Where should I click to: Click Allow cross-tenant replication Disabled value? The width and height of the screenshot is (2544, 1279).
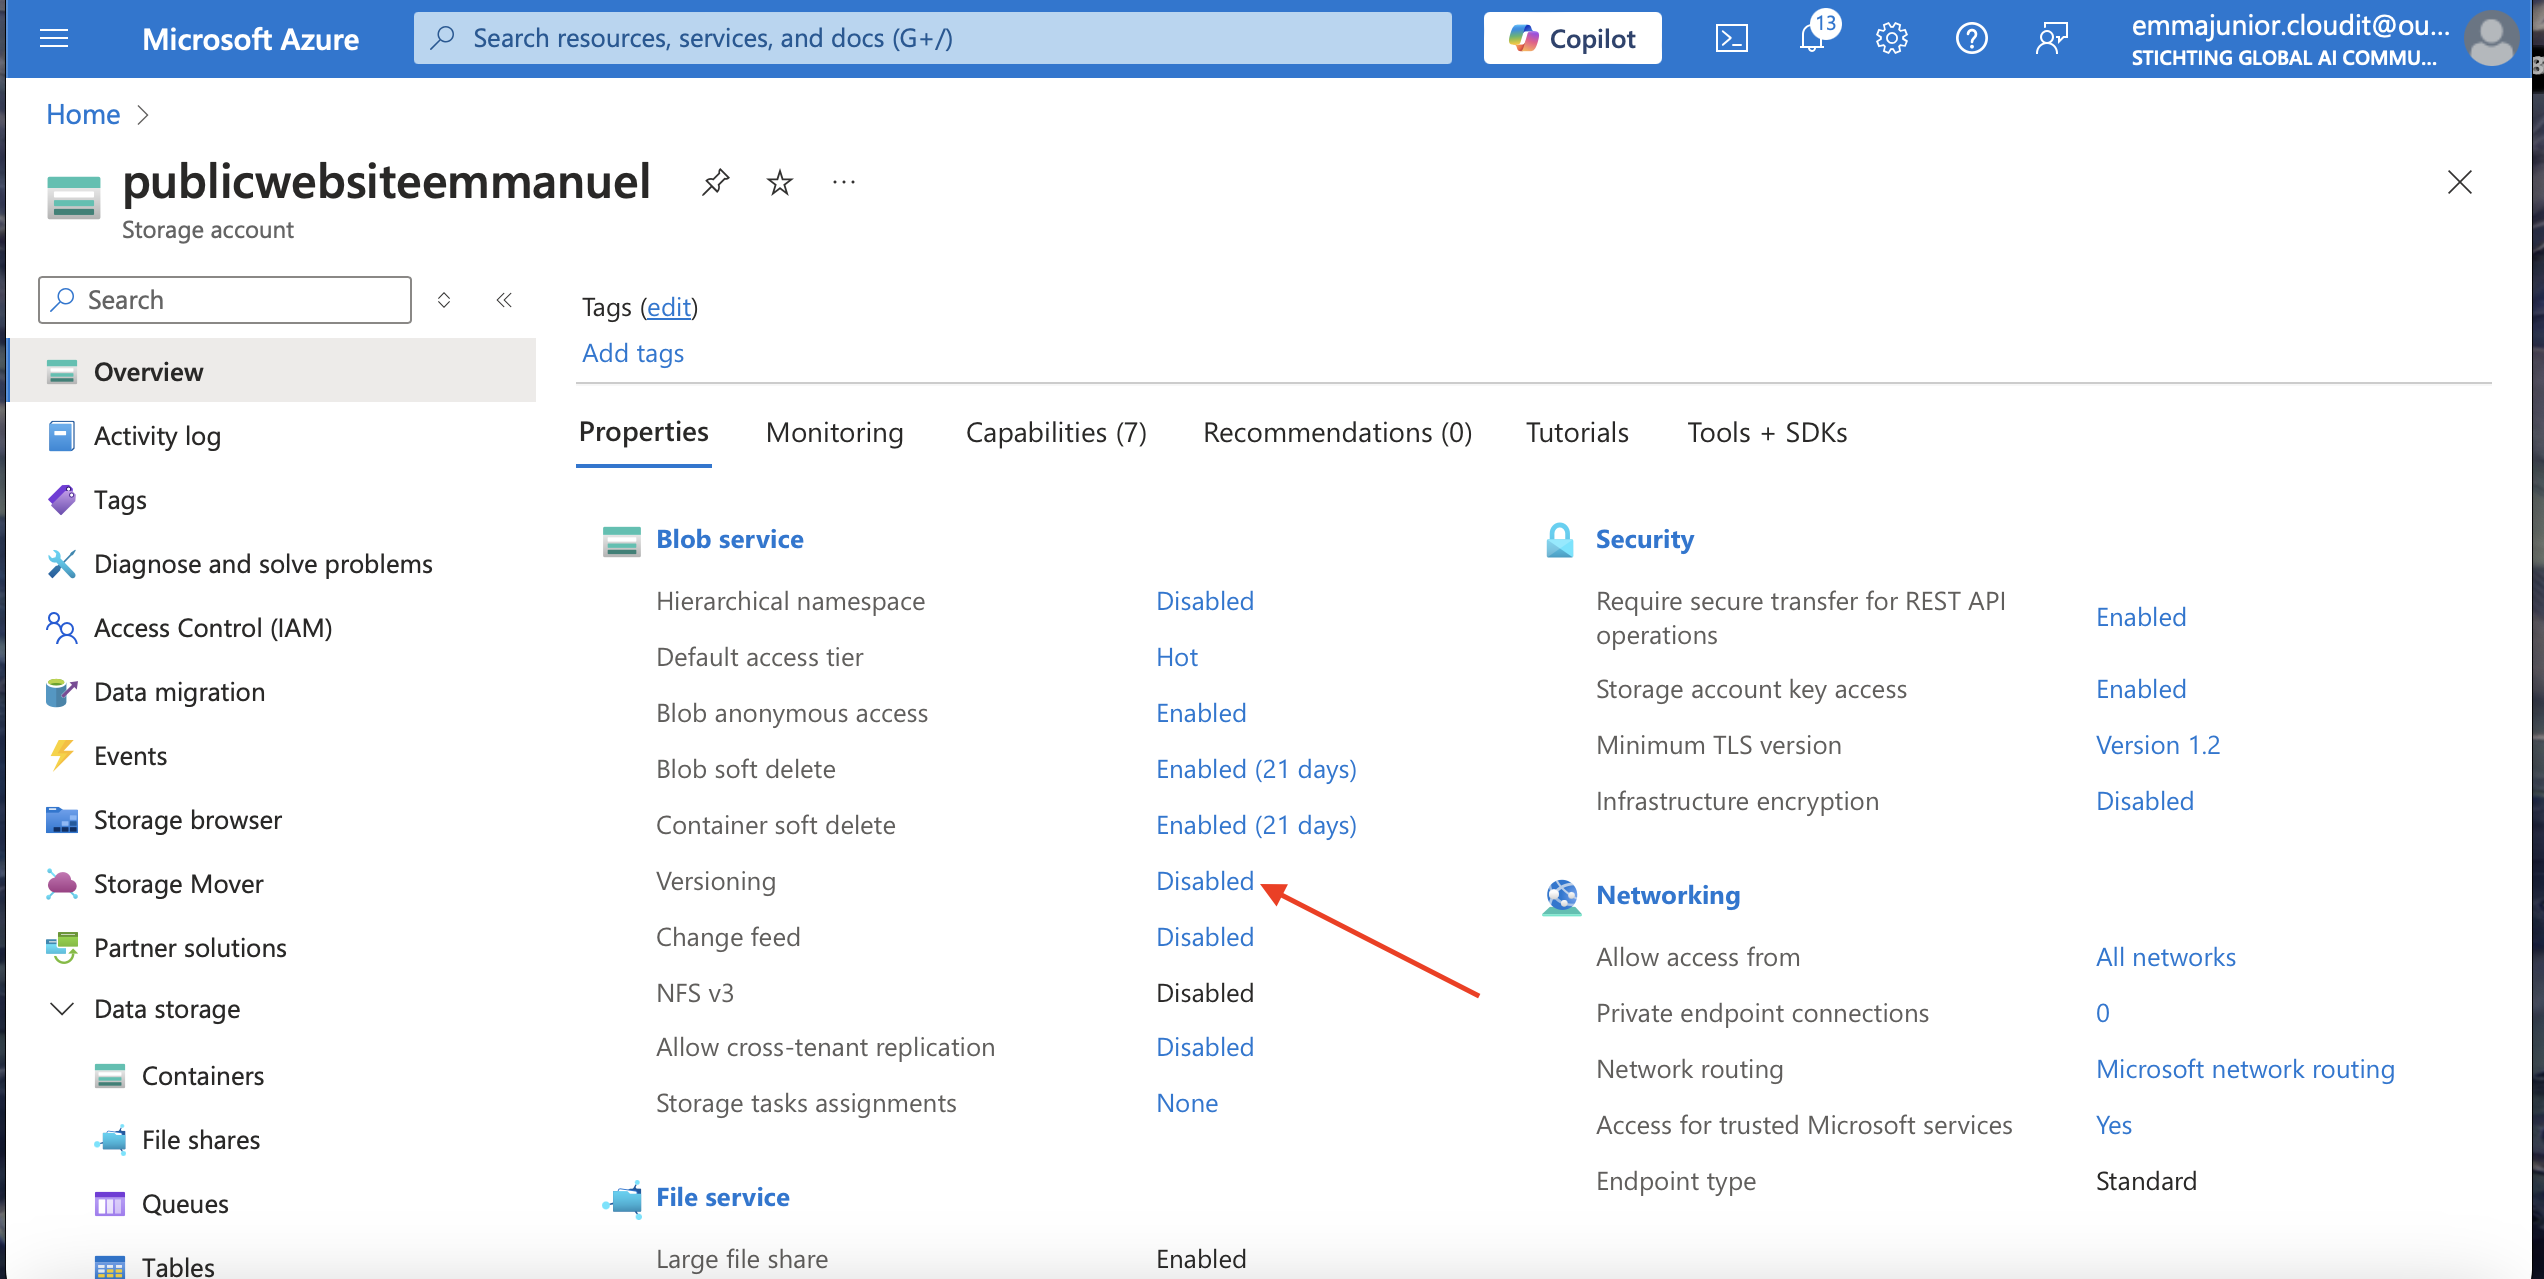pos(1205,1047)
